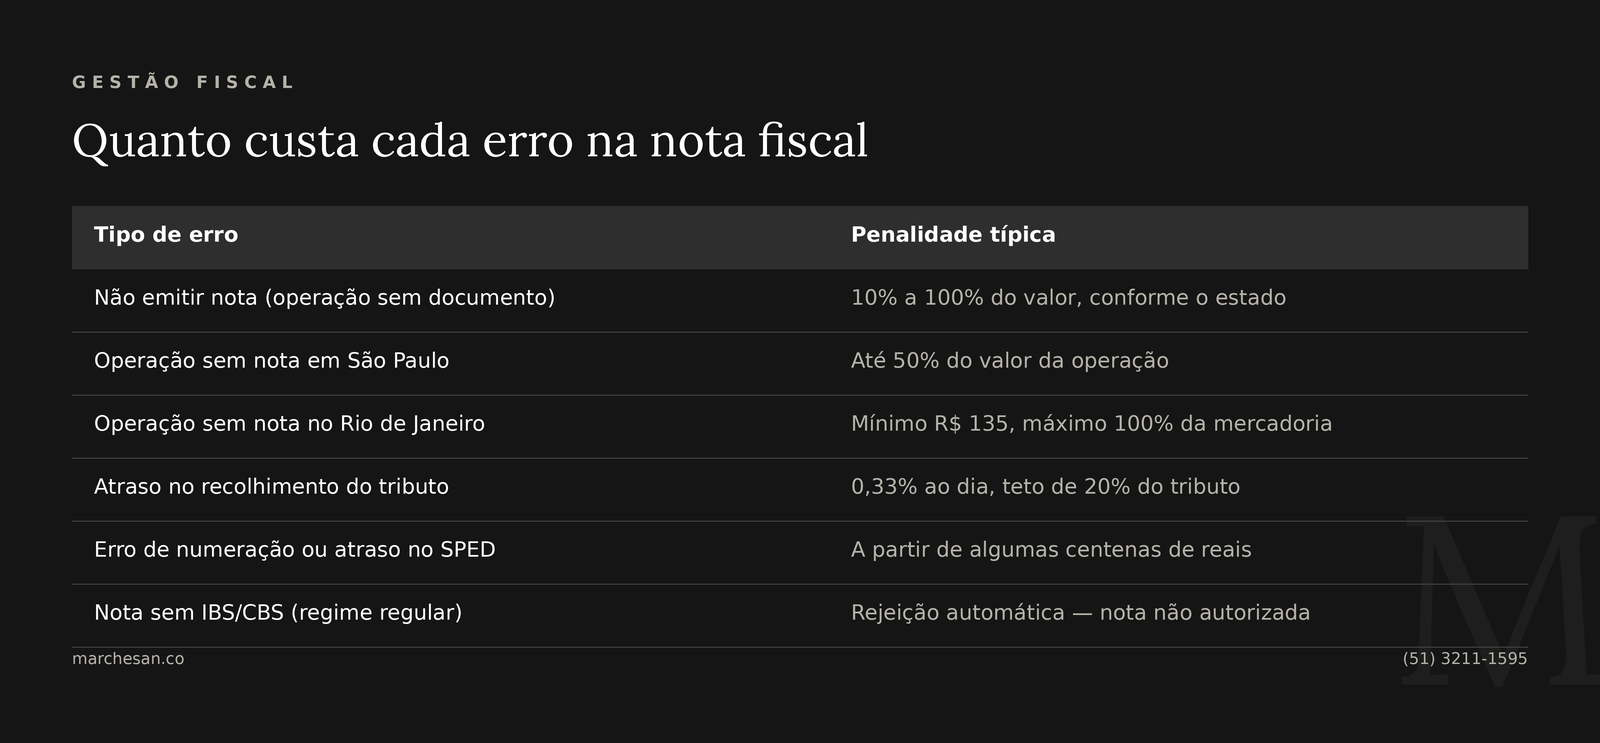Click the 'Gestão Fiscal' section label
This screenshot has width=1600, height=743.
183,82
